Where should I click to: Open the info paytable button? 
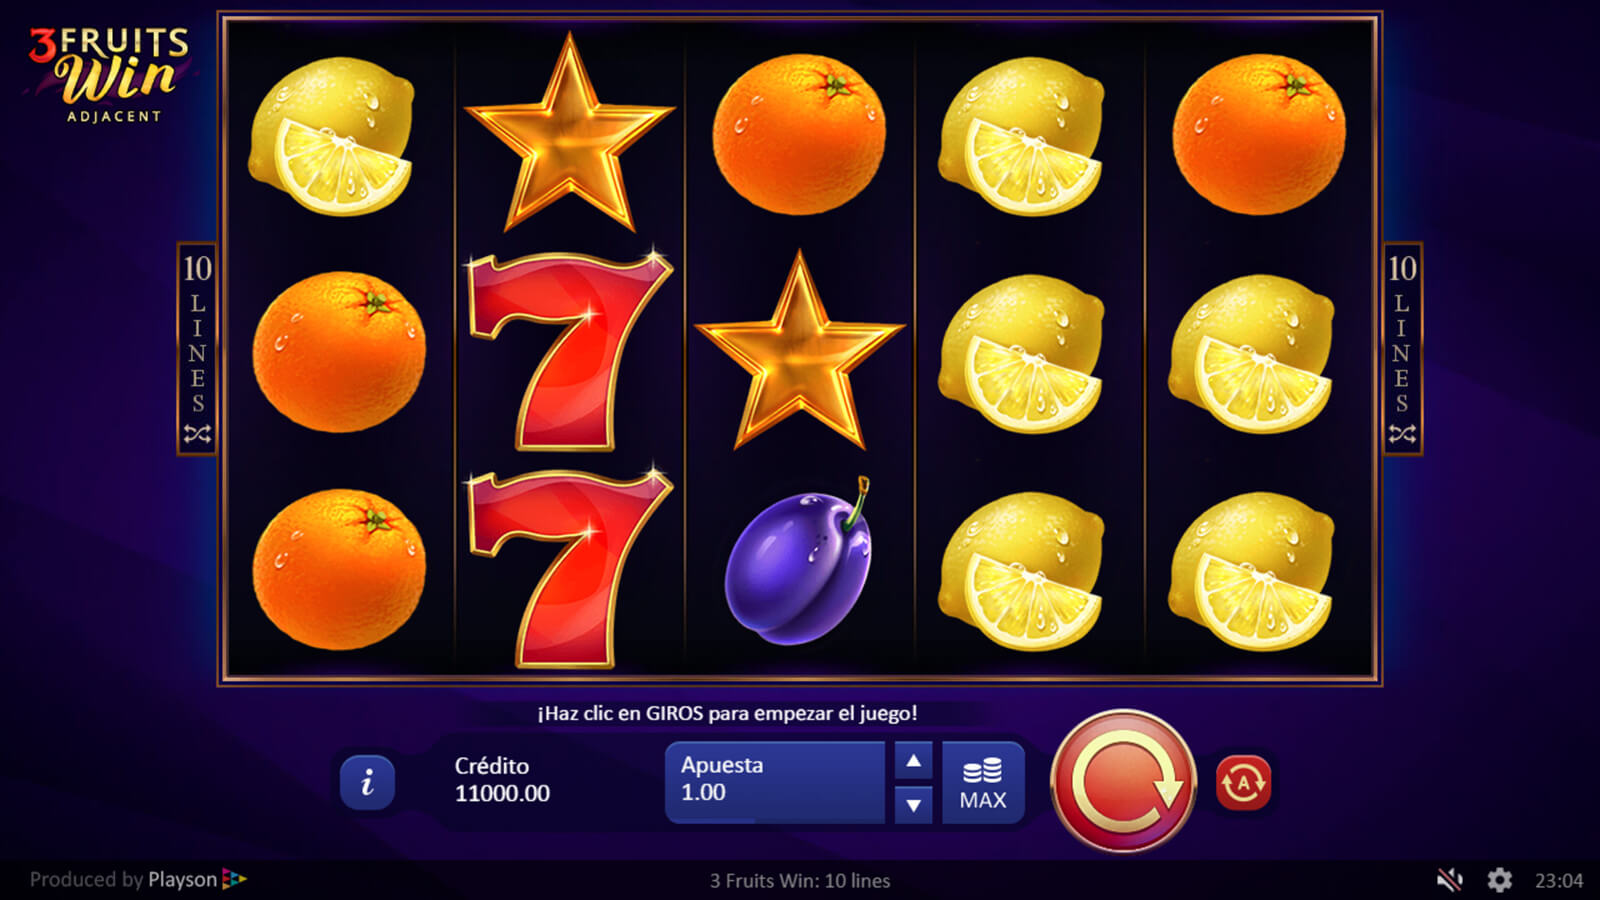pos(367,782)
